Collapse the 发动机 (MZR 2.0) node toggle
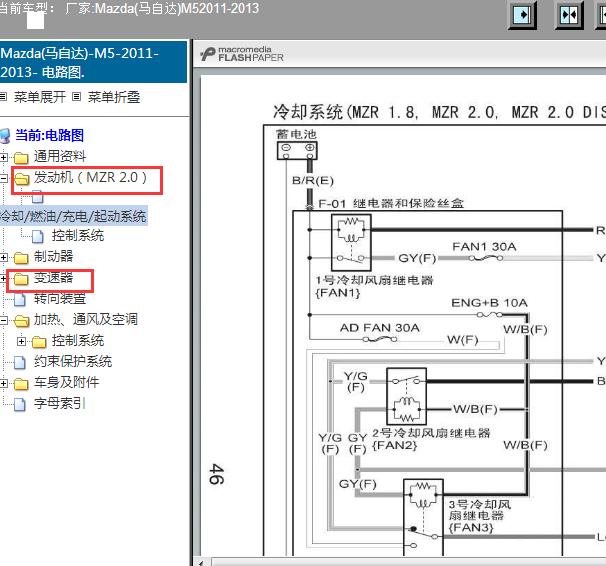The image size is (606, 566). click(3, 178)
